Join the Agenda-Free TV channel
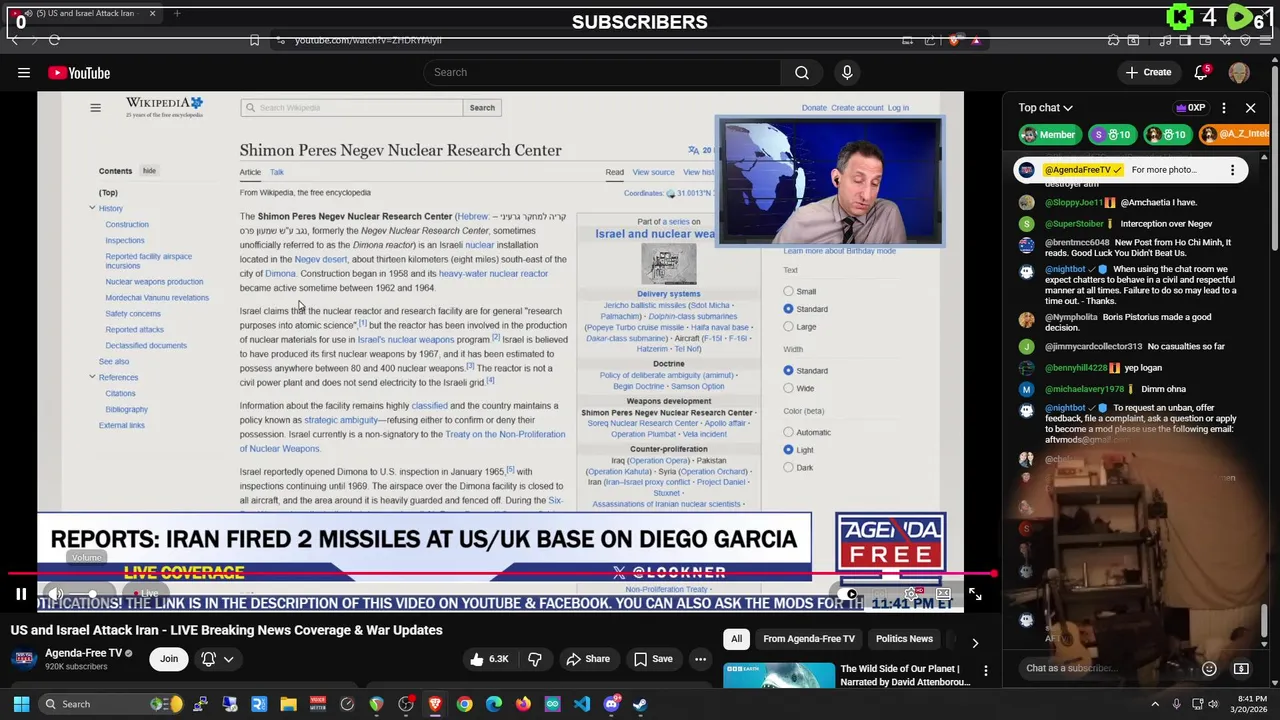 point(169,658)
